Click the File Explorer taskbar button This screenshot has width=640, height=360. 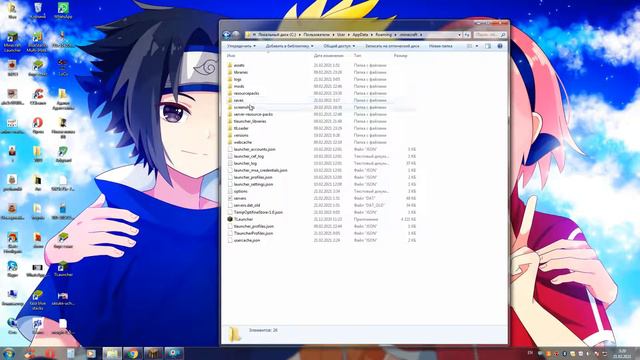112,353
